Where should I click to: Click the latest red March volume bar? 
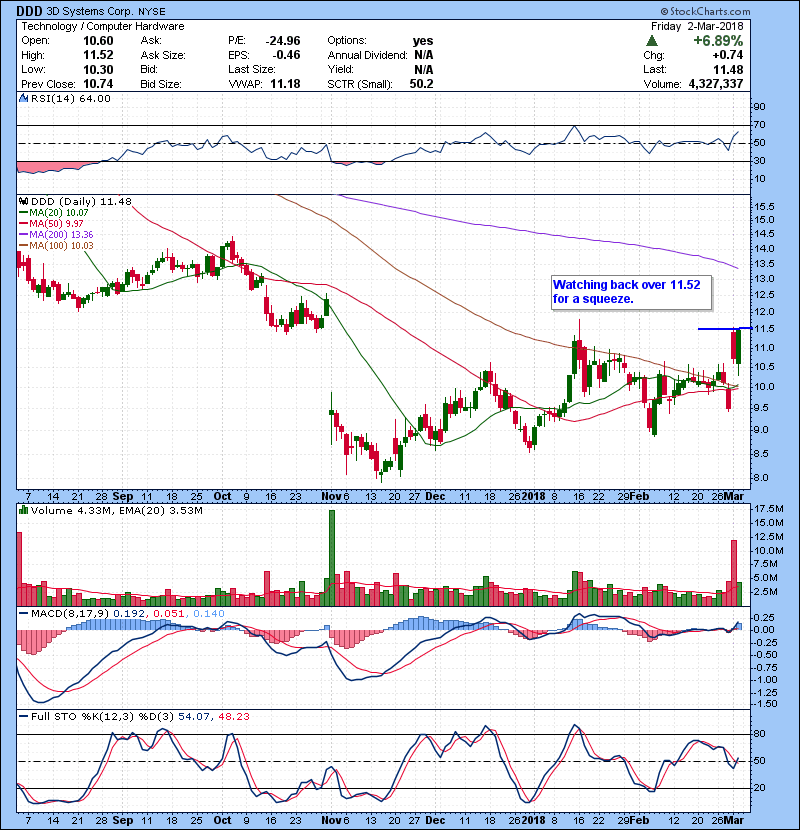coord(734,573)
